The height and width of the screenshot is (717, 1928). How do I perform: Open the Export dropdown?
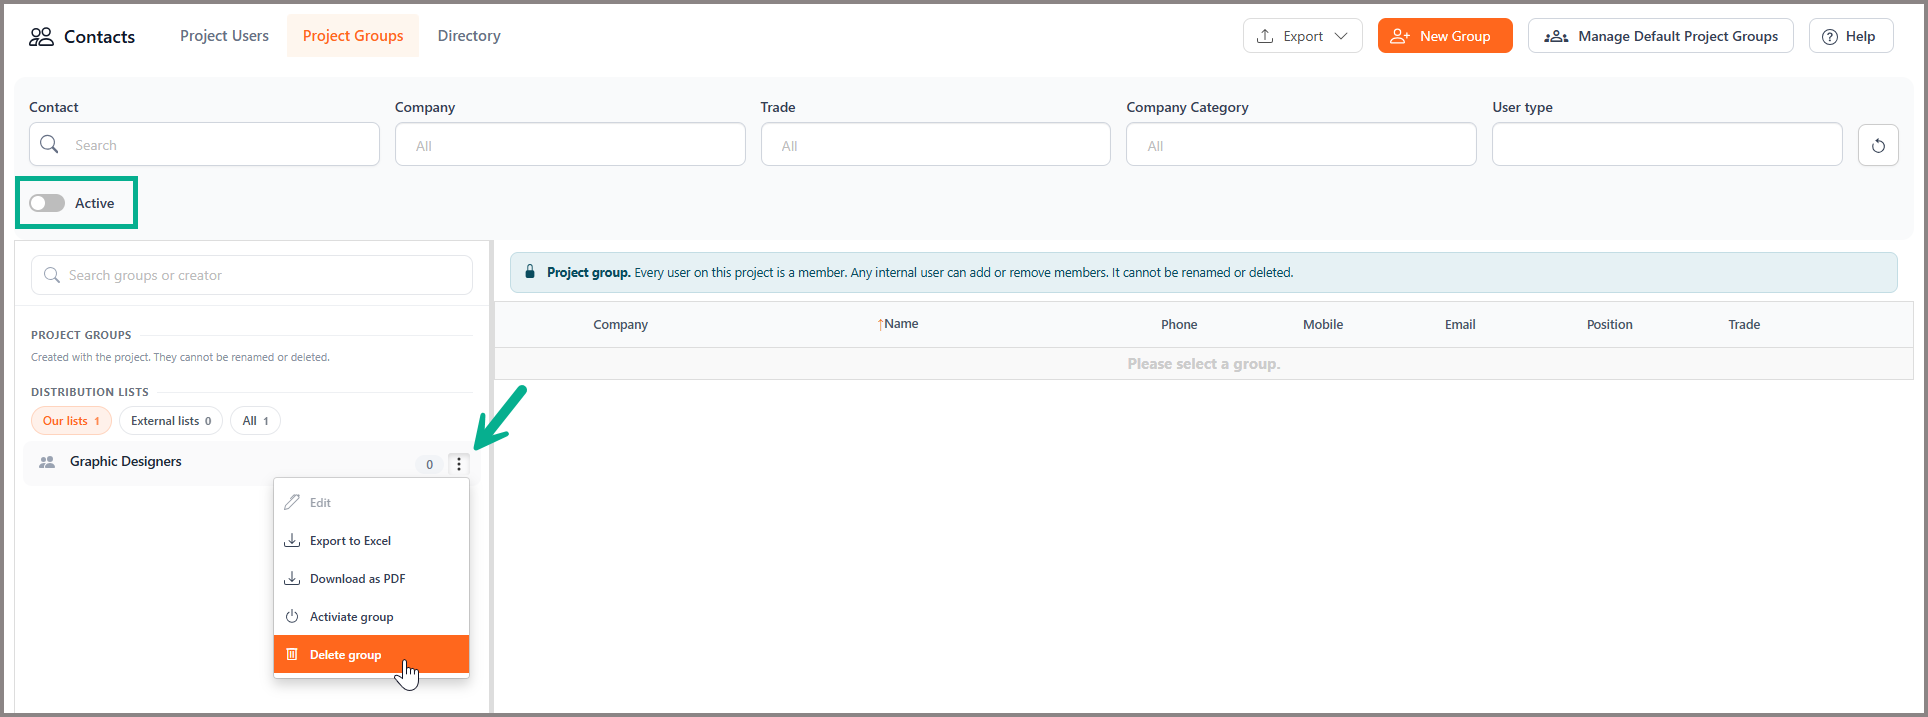(x=1302, y=36)
